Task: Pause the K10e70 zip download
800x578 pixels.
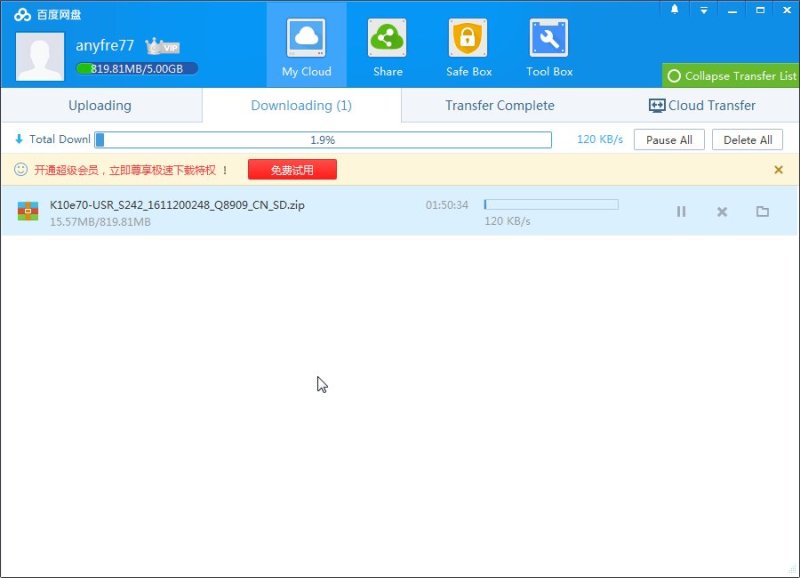Action: click(x=681, y=211)
